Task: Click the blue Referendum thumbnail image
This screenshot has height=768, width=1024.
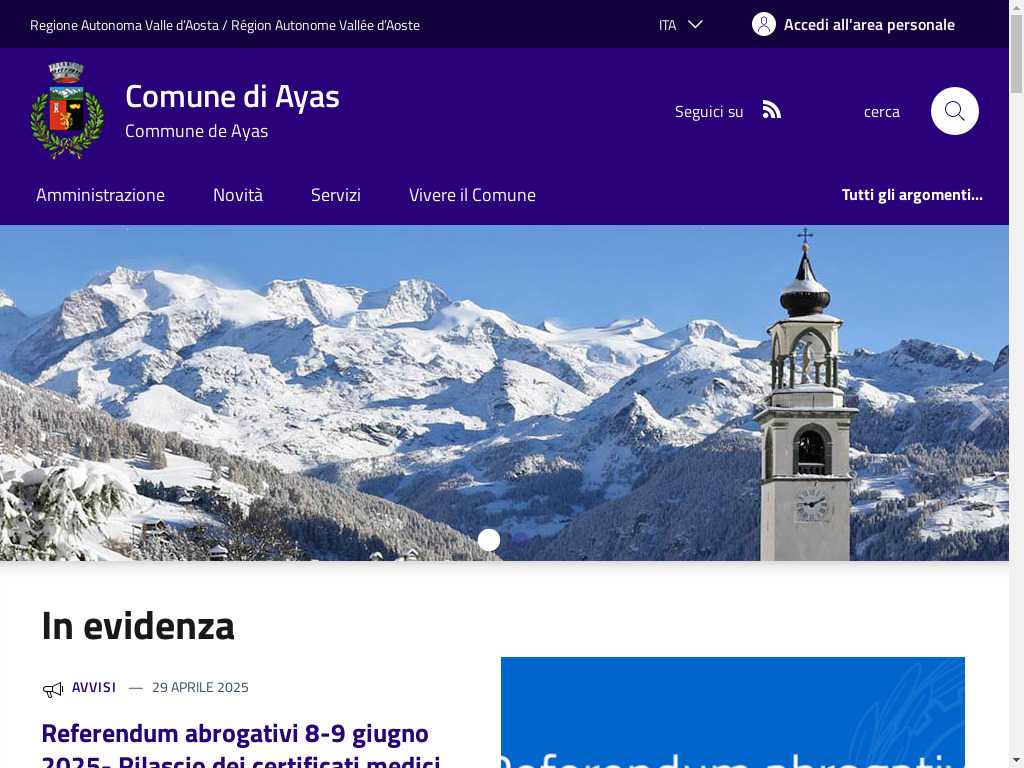Action: point(732,712)
